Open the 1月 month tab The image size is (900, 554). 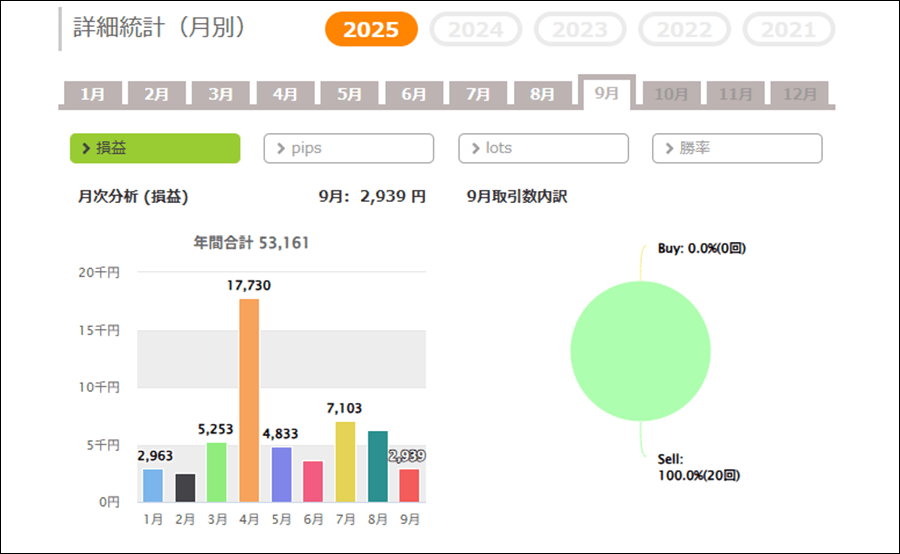click(x=93, y=94)
